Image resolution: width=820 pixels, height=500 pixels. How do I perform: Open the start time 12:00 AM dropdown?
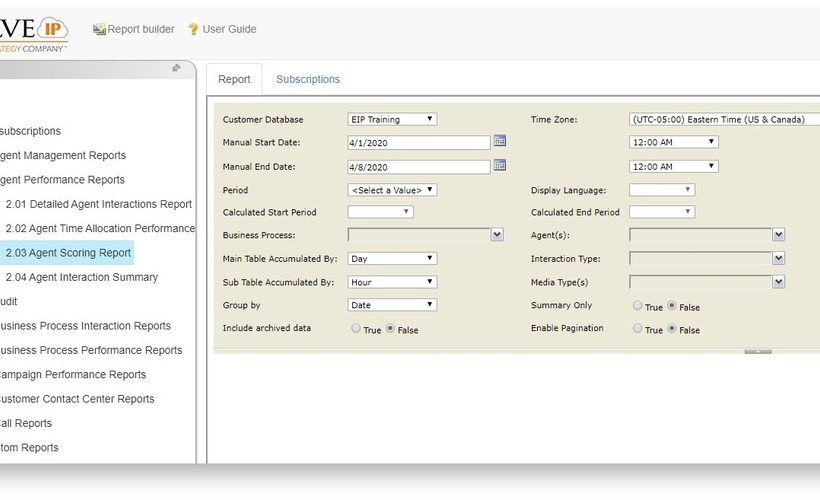674,142
